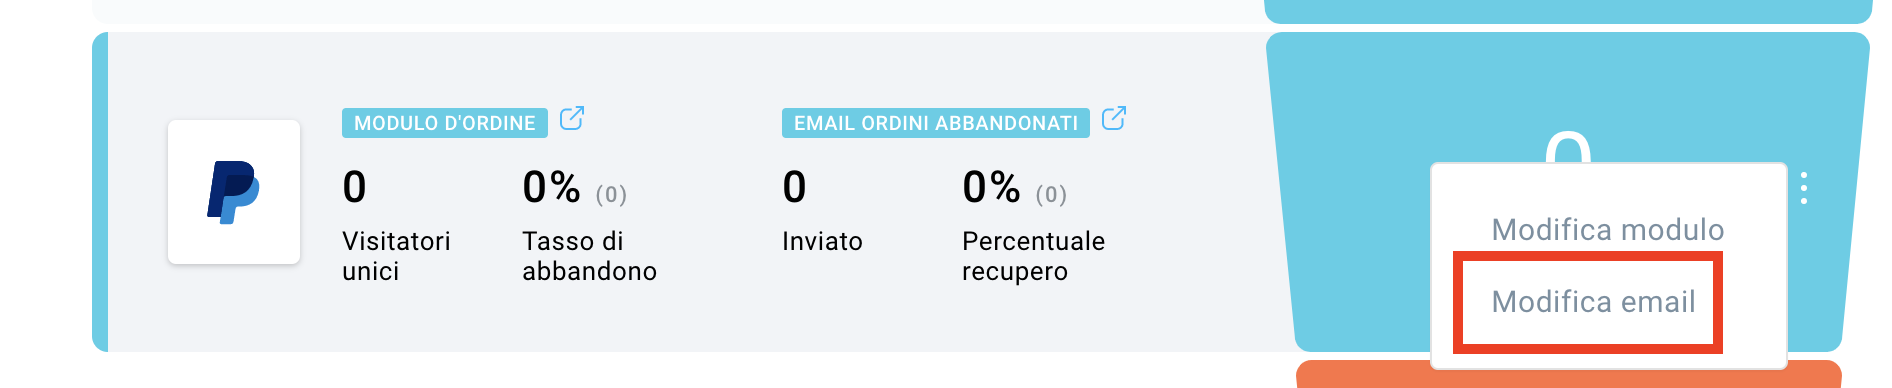The width and height of the screenshot is (1892, 388).
Task: Click the Tasso di abbandono label
Action: tap(589, 256)
